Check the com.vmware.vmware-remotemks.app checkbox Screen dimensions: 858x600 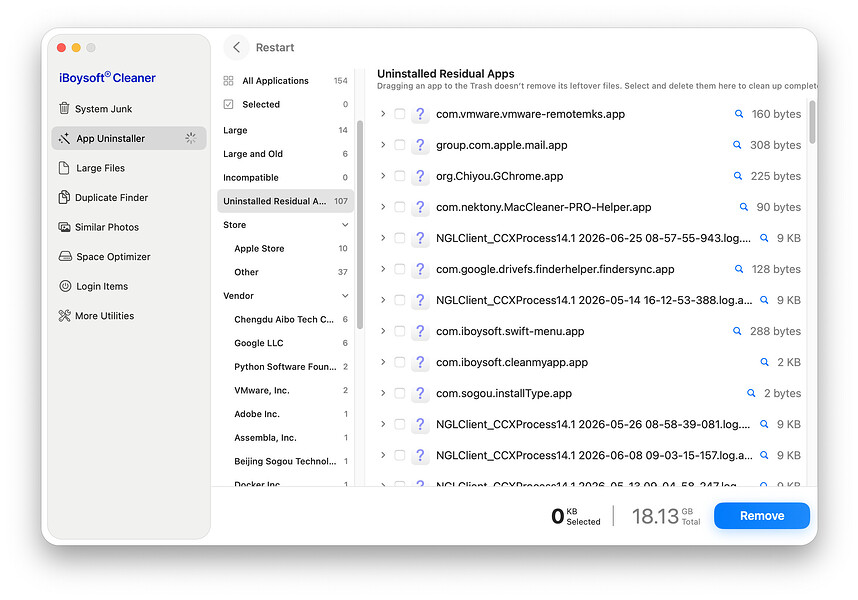coord(400,114)
